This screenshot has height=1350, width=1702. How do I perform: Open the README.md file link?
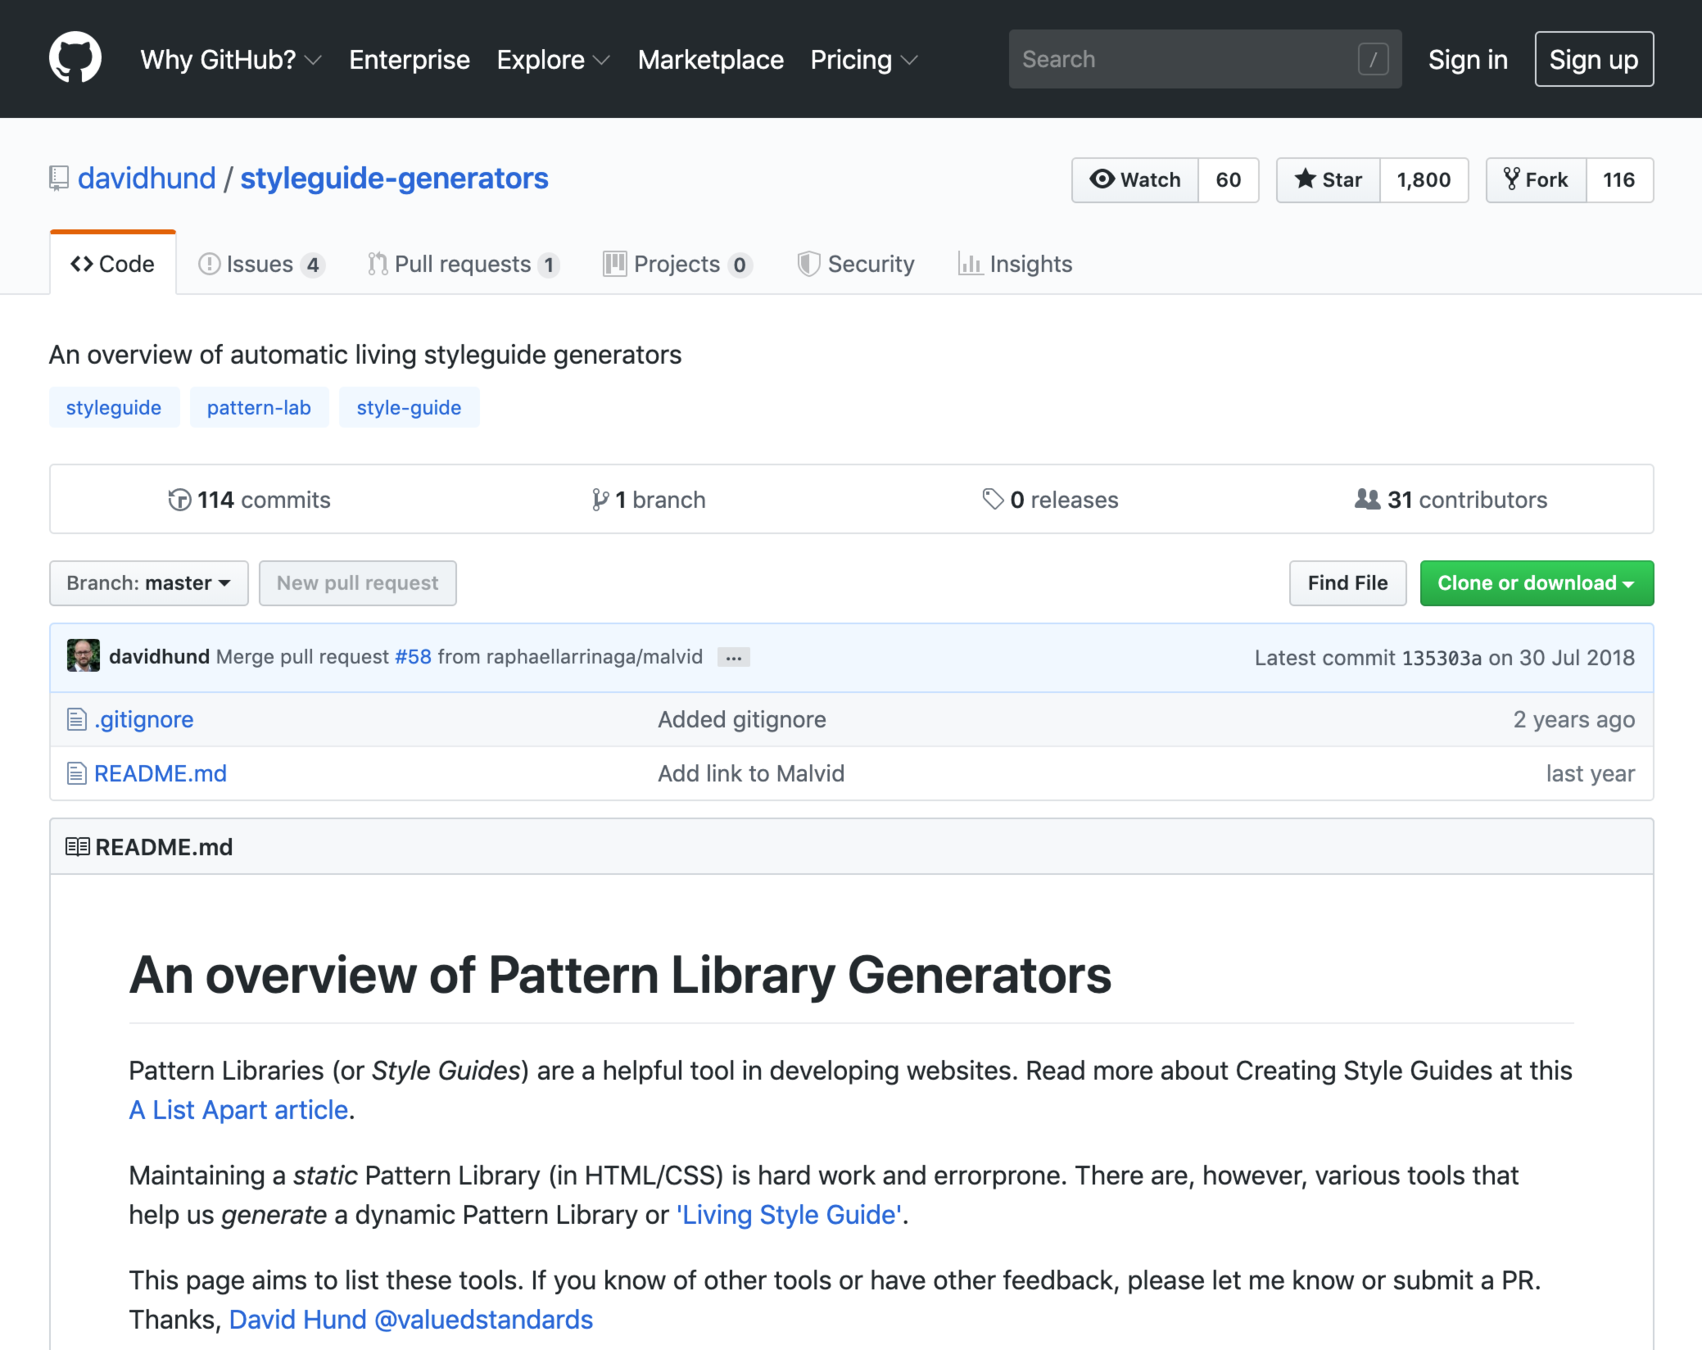(160, 774)
